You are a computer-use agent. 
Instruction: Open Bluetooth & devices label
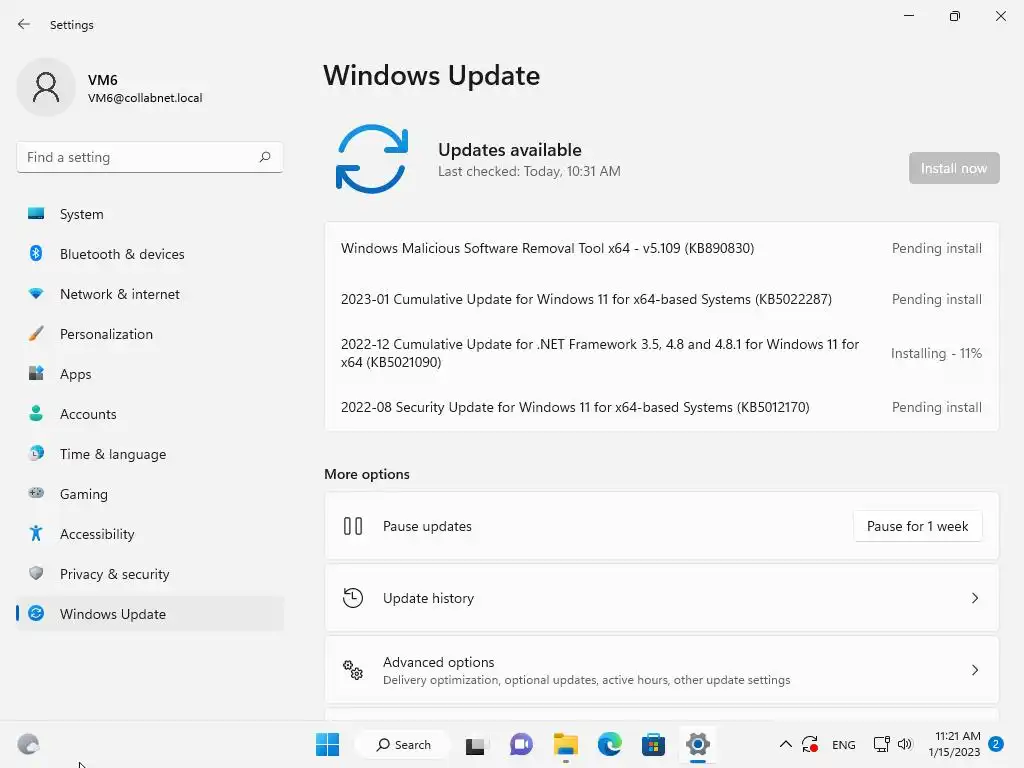point(122,254)
